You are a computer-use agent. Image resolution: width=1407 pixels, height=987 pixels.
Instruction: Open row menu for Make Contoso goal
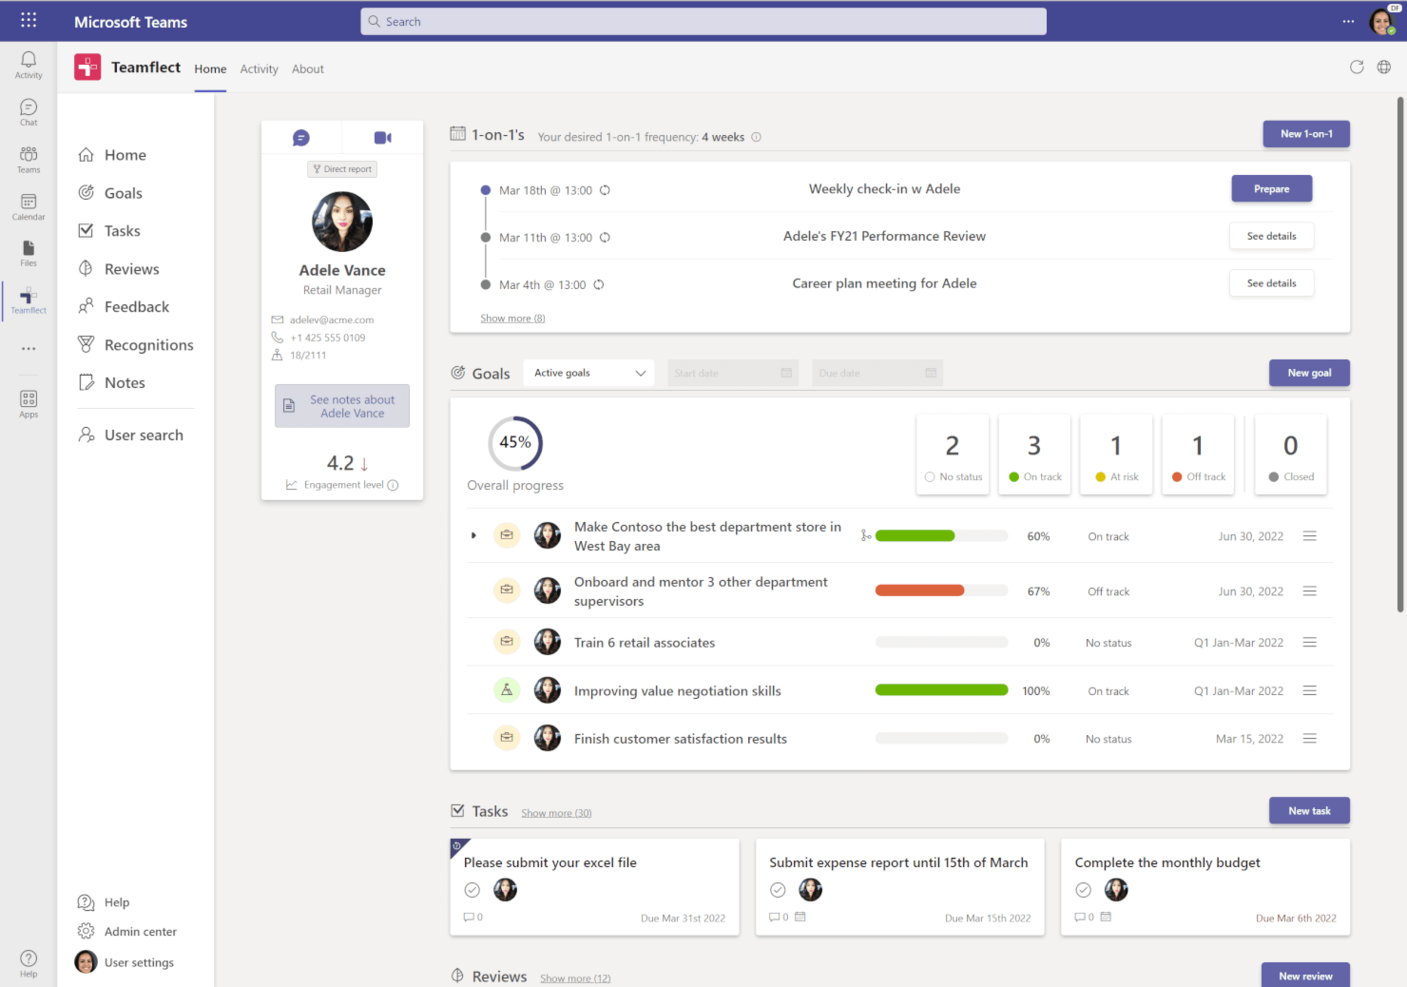tap(1309, 536)
